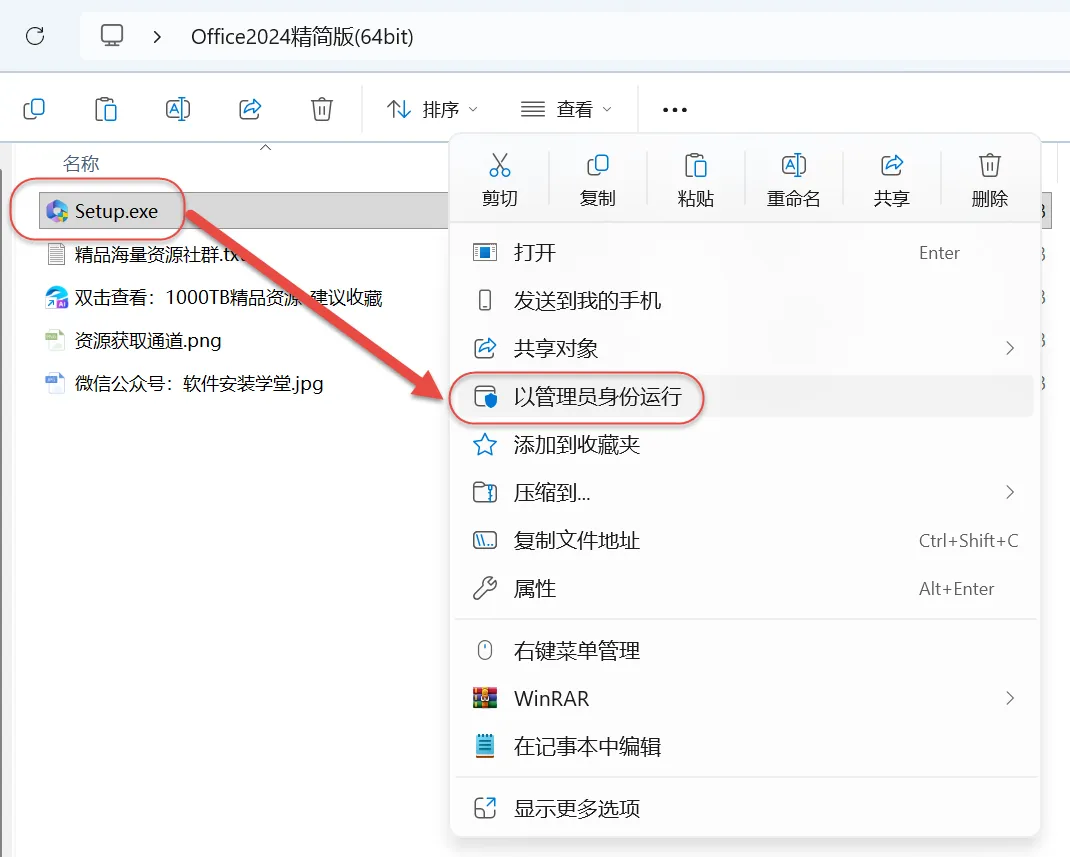Choose 以管理员身份运行 menu entry
This screenshot has height=857, width=1070.
tap(744, 396)
